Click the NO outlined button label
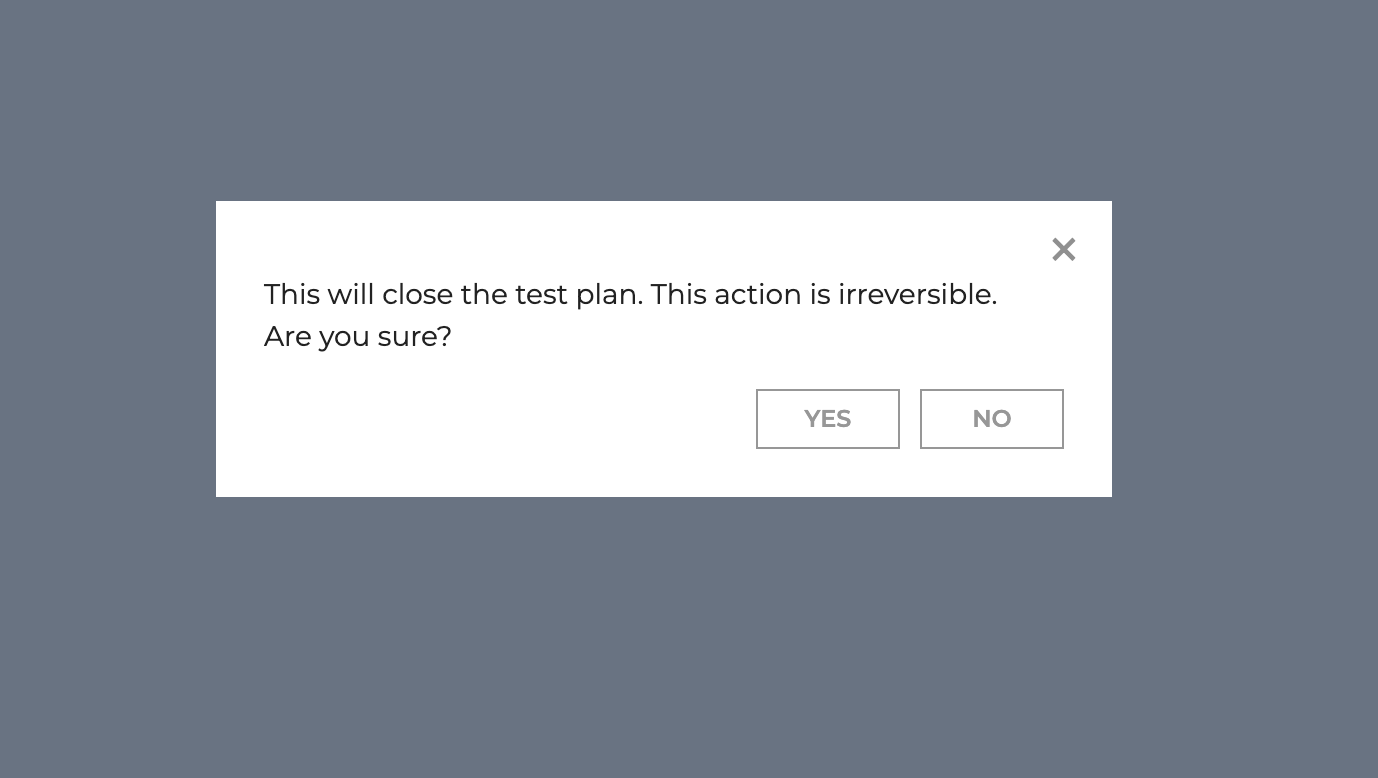 992,419
